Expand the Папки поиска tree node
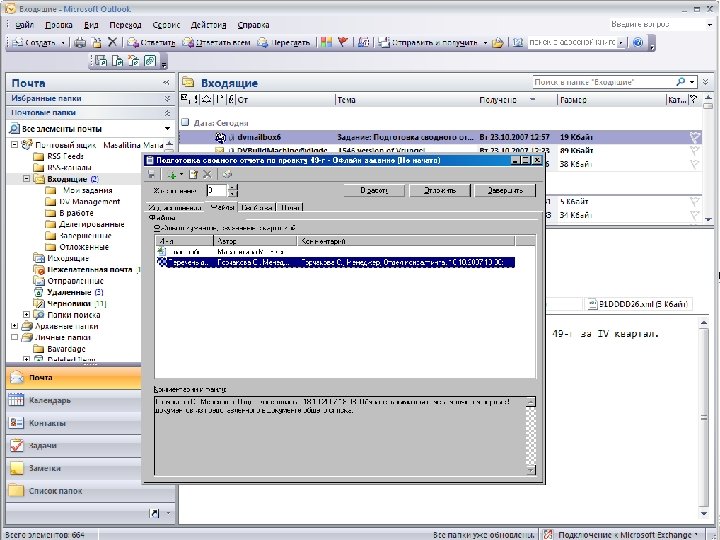Viewport: 720px width, 540px height. [x=26, y=315]
